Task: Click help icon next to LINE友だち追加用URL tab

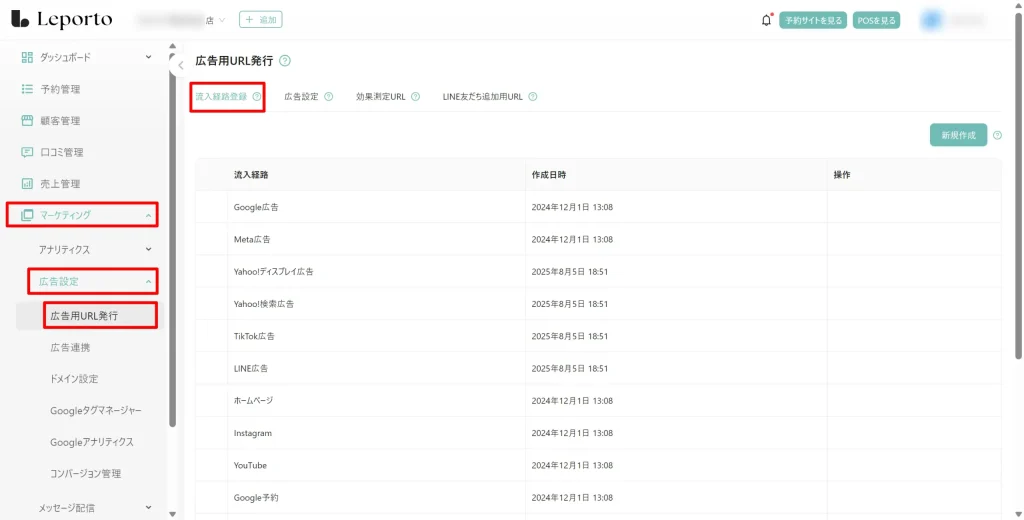Action: pyautogui.click(x=532, y=97)
